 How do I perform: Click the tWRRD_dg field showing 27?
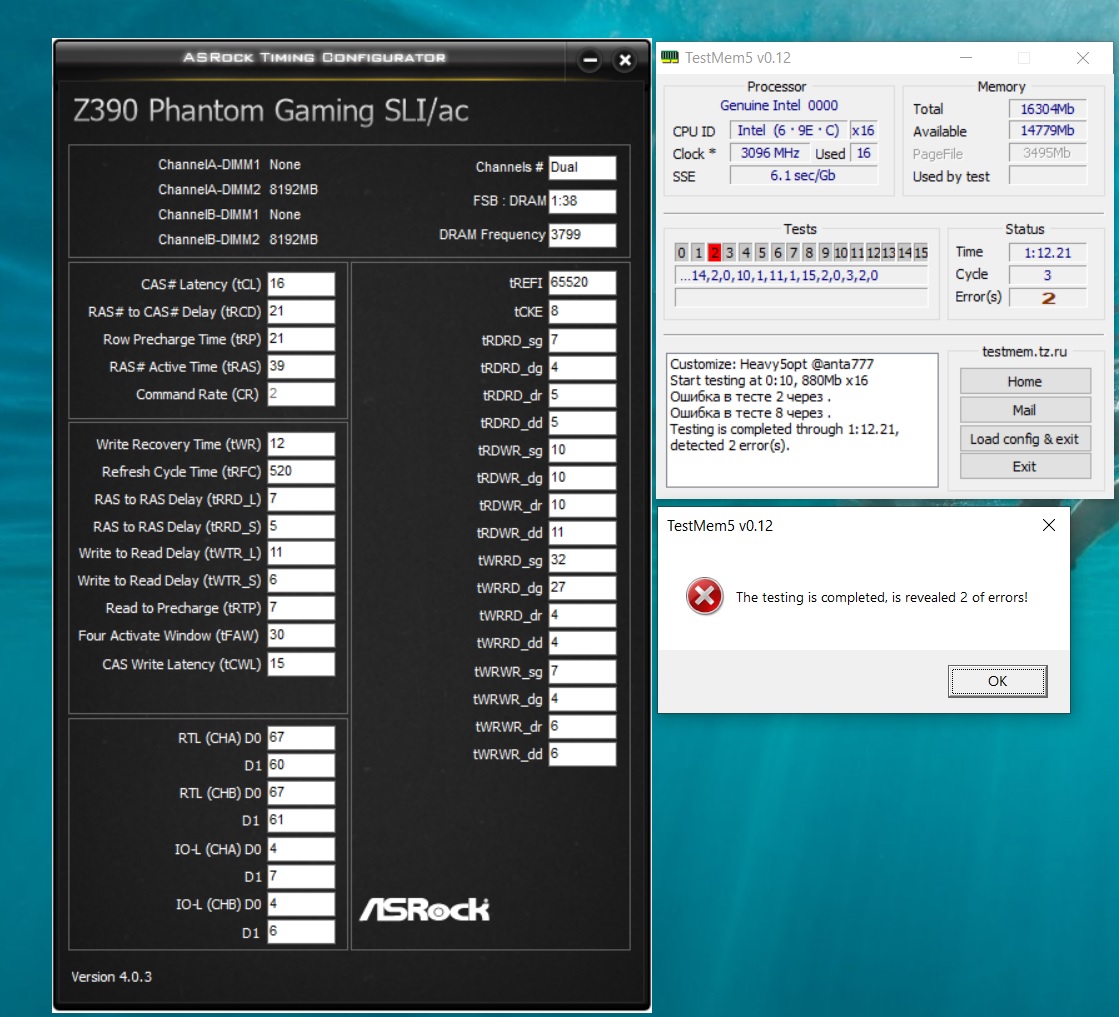tap(582, 587)
